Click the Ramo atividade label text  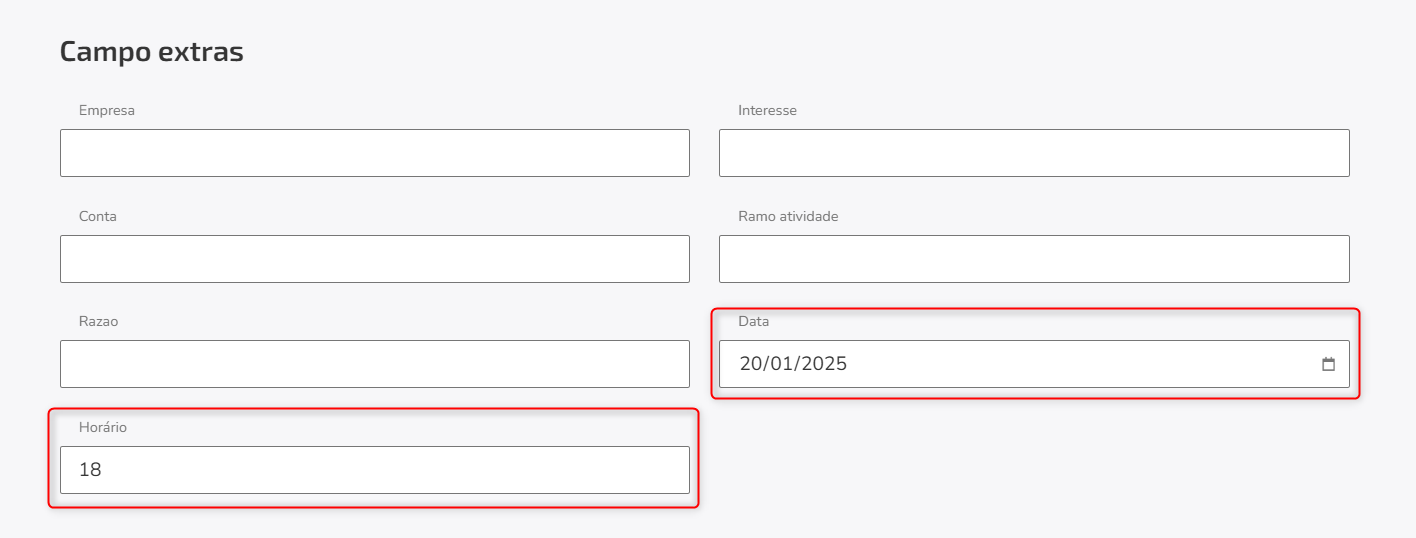(788, 216)
